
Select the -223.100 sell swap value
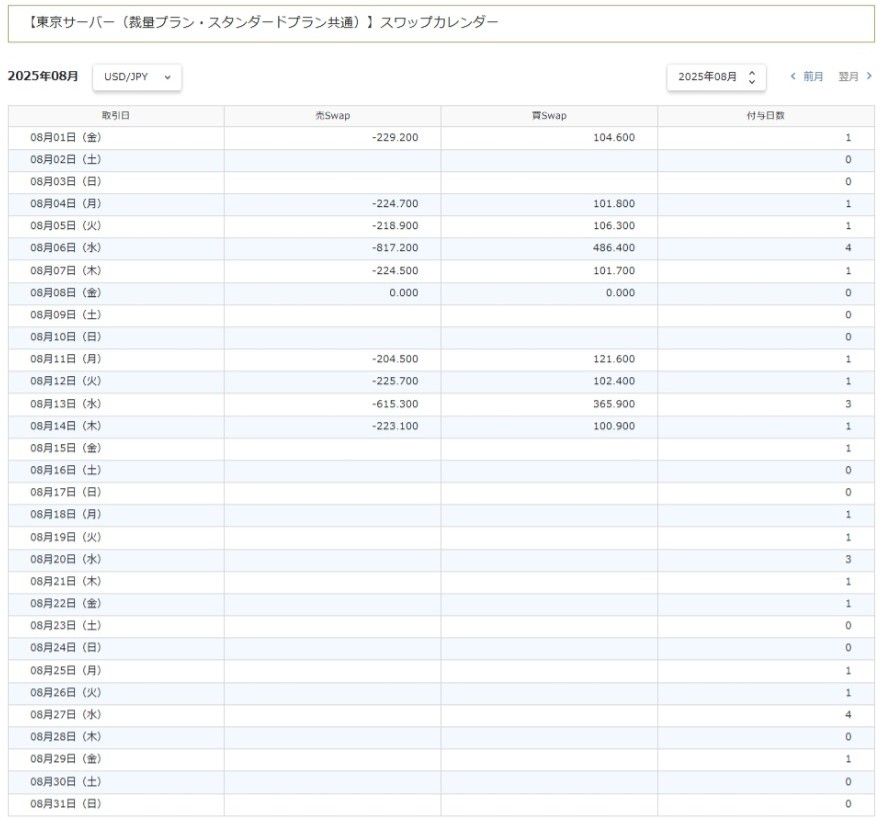[x=395, y=426]
